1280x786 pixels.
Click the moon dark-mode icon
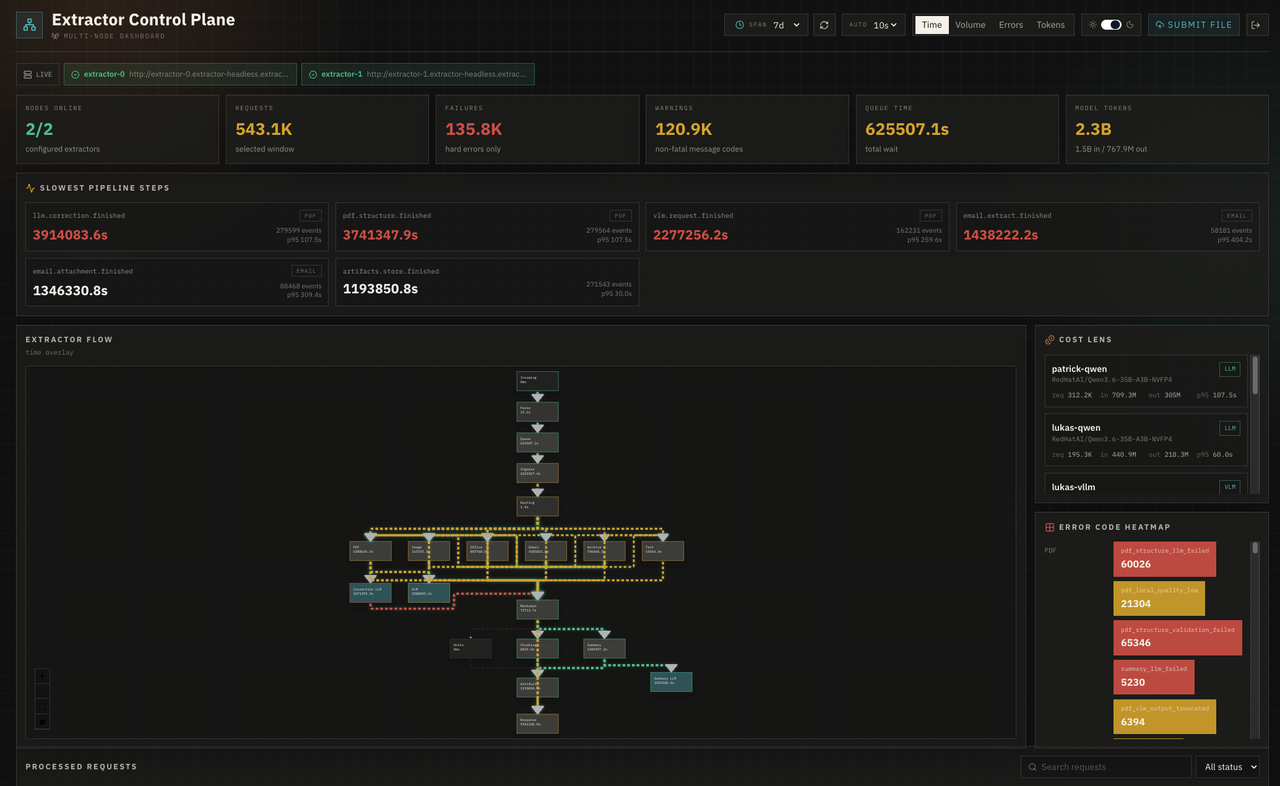(x=1130, y=25)
